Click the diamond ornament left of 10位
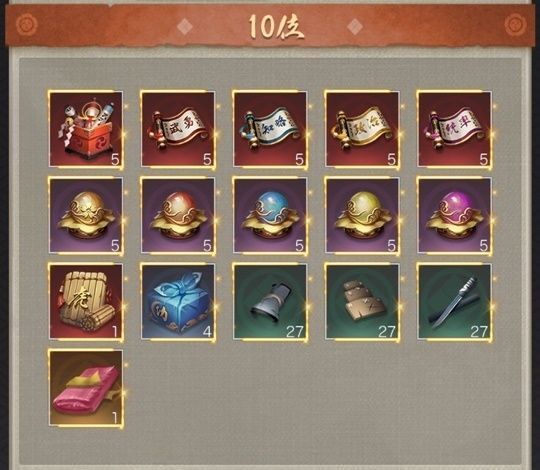This screenshot has width=540, height=470. point(185,26)
